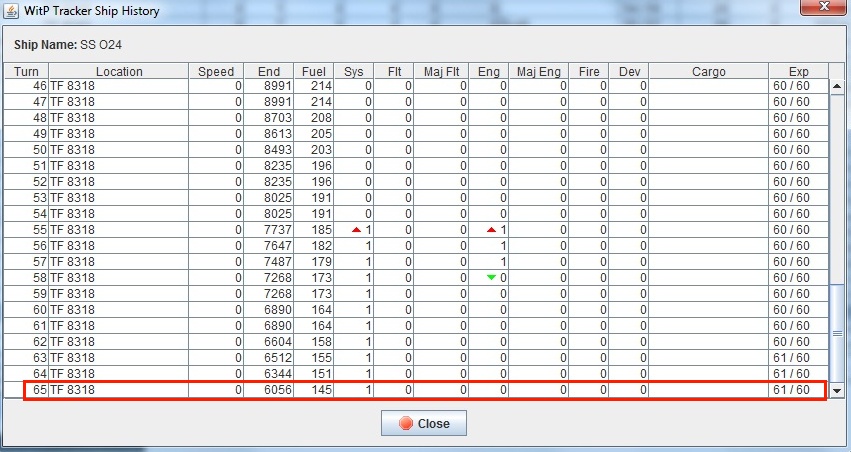Sort by the Sys column header
The height and width of the screenshot is (452, 851).
tap(353, 72)
